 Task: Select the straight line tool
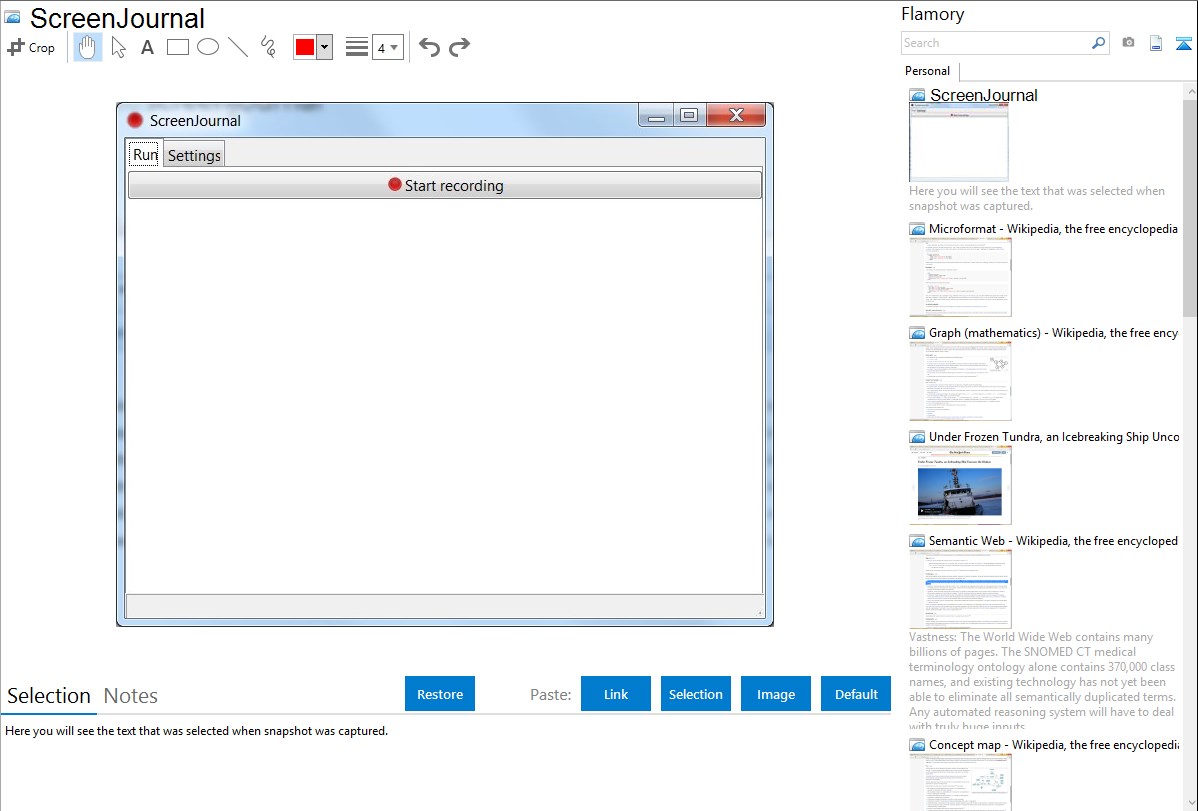click(238, 47)
